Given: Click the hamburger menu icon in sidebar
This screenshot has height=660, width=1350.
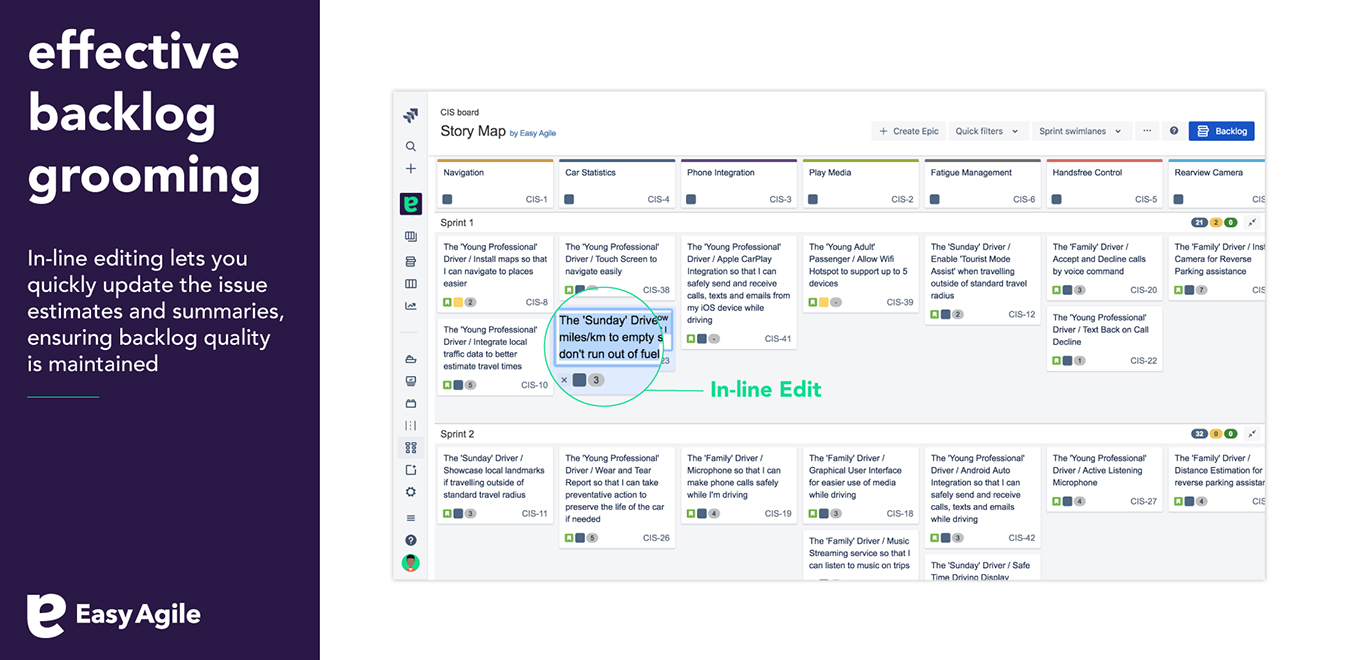Looking at the screenshot, I should click(x=410, y=518).
